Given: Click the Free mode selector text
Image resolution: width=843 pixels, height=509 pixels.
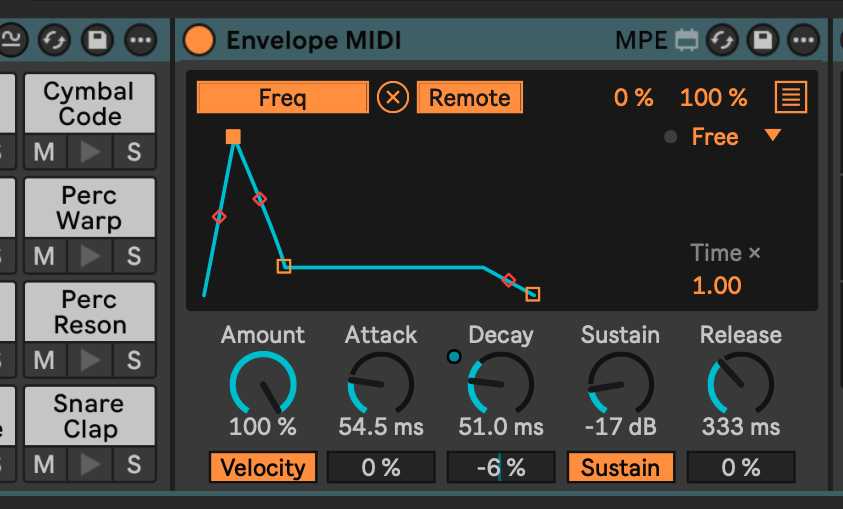Looking at the screenshot, I should coord(715,137).
